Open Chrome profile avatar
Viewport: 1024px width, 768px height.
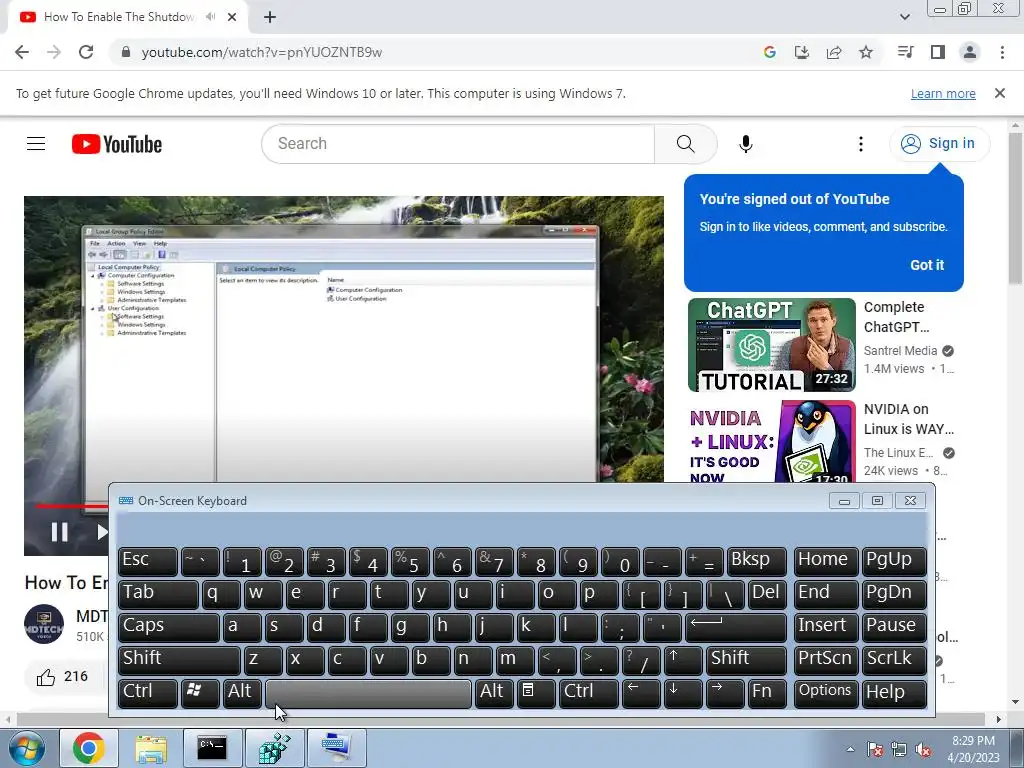(970, 52)
